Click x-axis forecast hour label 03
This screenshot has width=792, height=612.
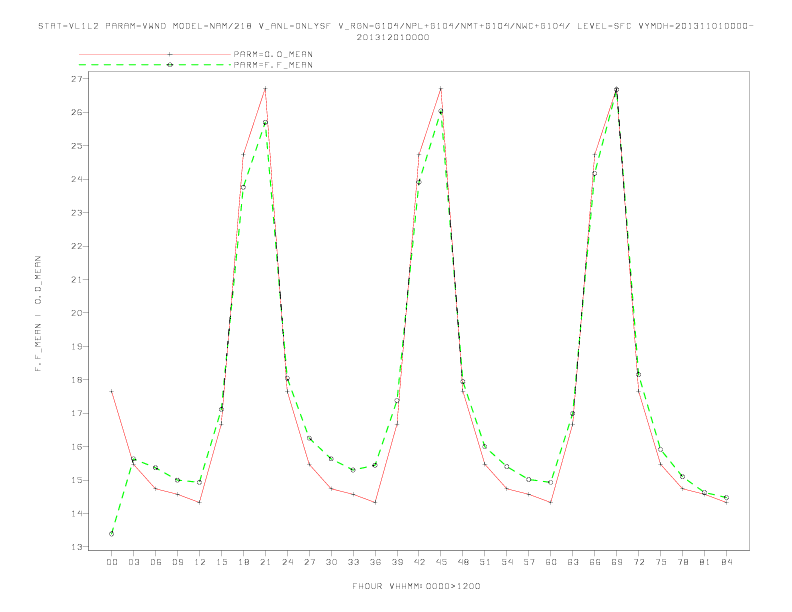click(x=133, y=562)
